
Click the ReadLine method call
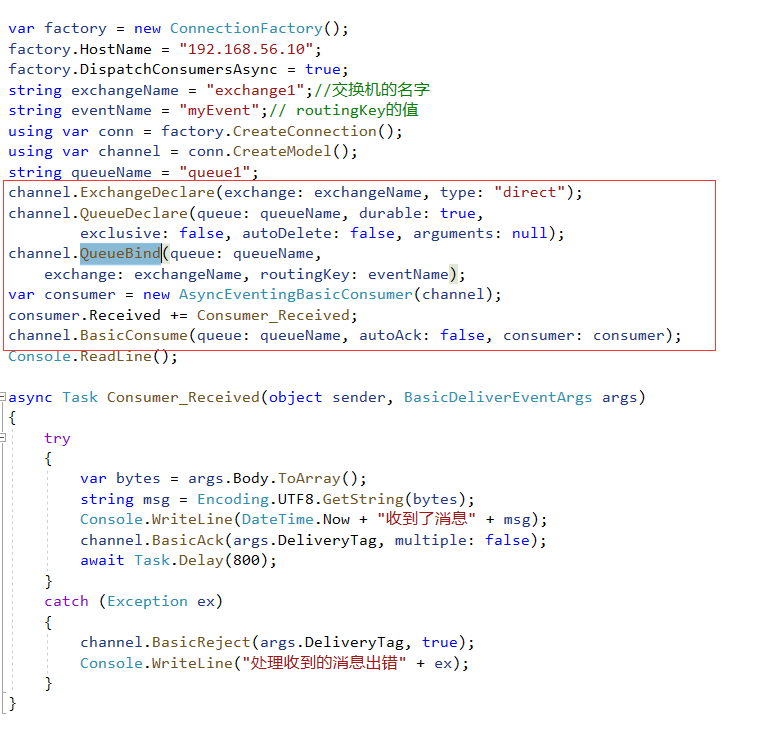116,356
